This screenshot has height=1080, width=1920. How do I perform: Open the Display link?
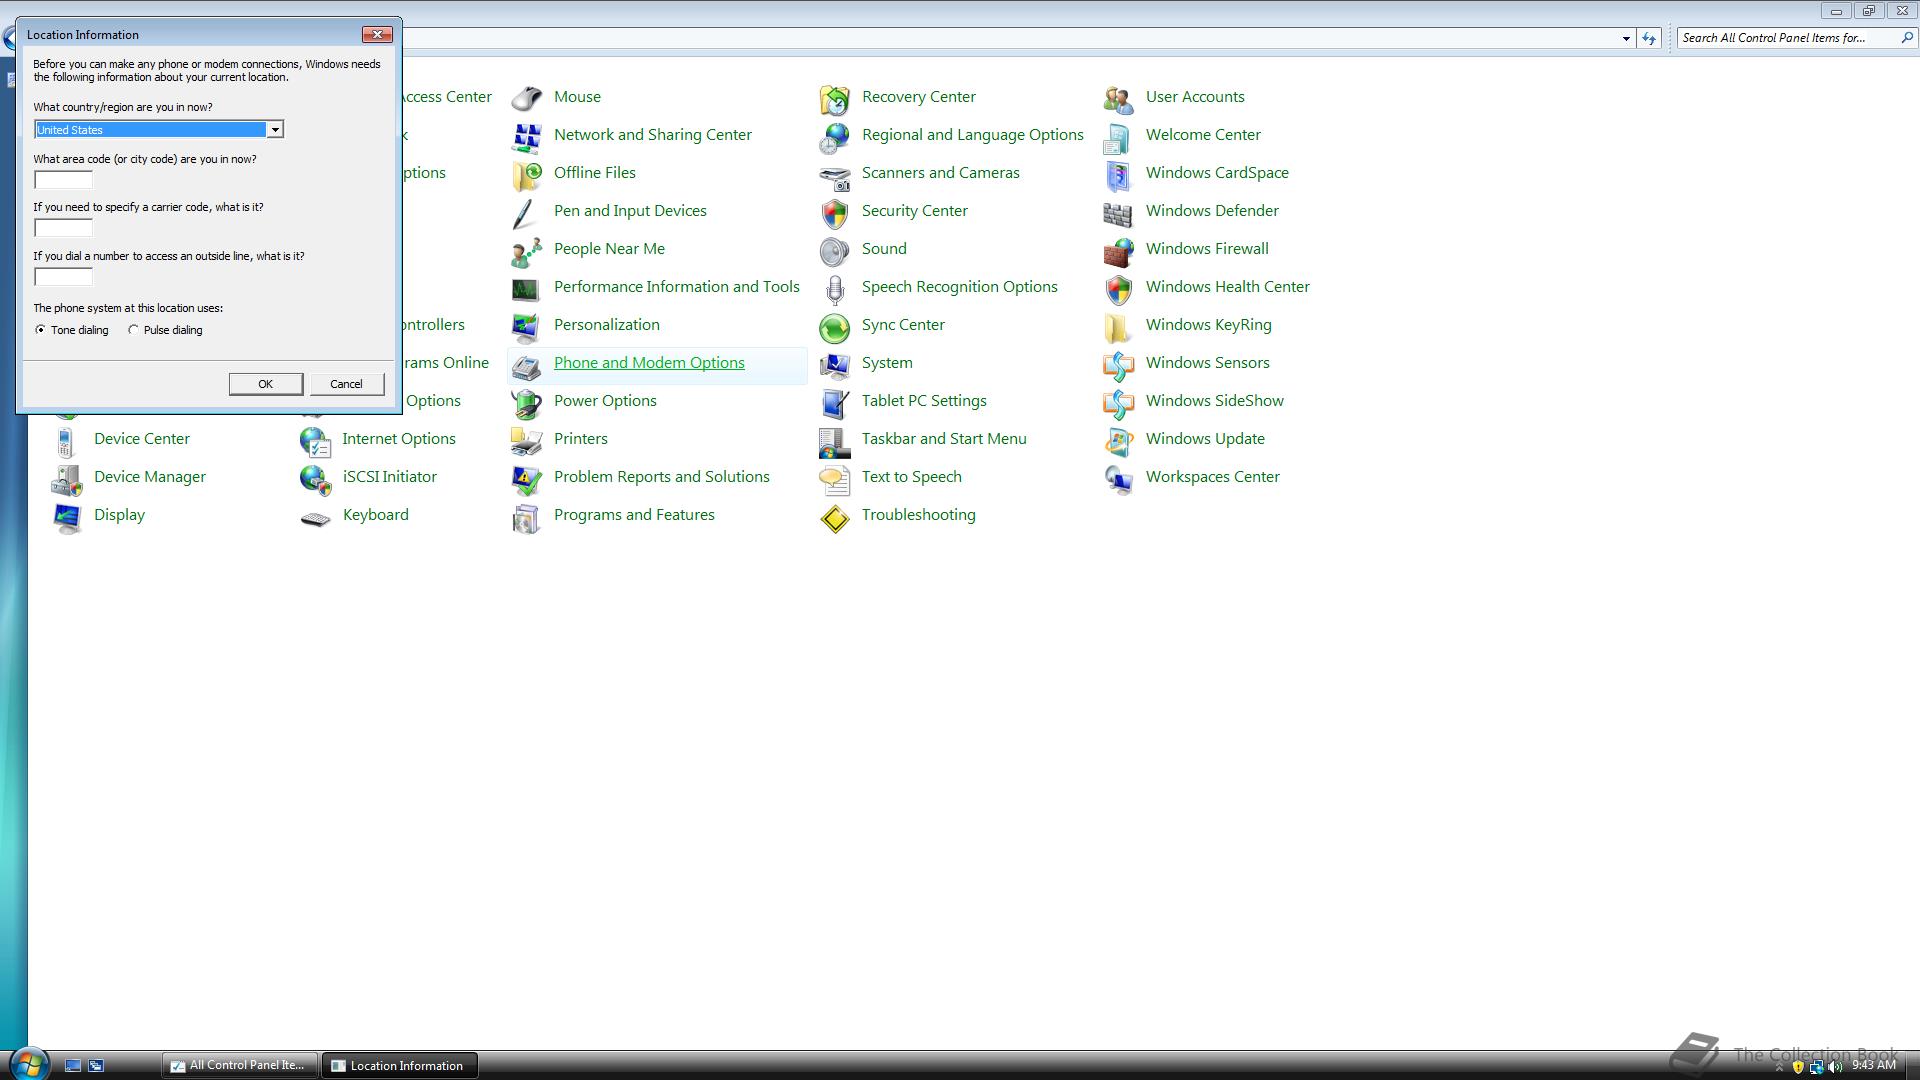(x=119, y=515)
